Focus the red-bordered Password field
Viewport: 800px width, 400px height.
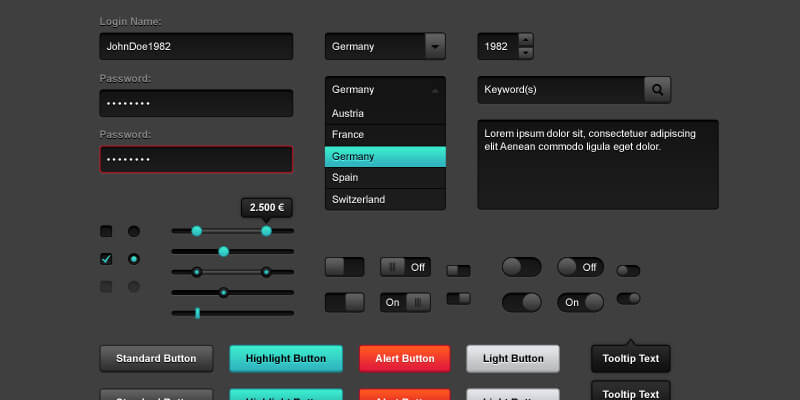[x=196, y=160]
